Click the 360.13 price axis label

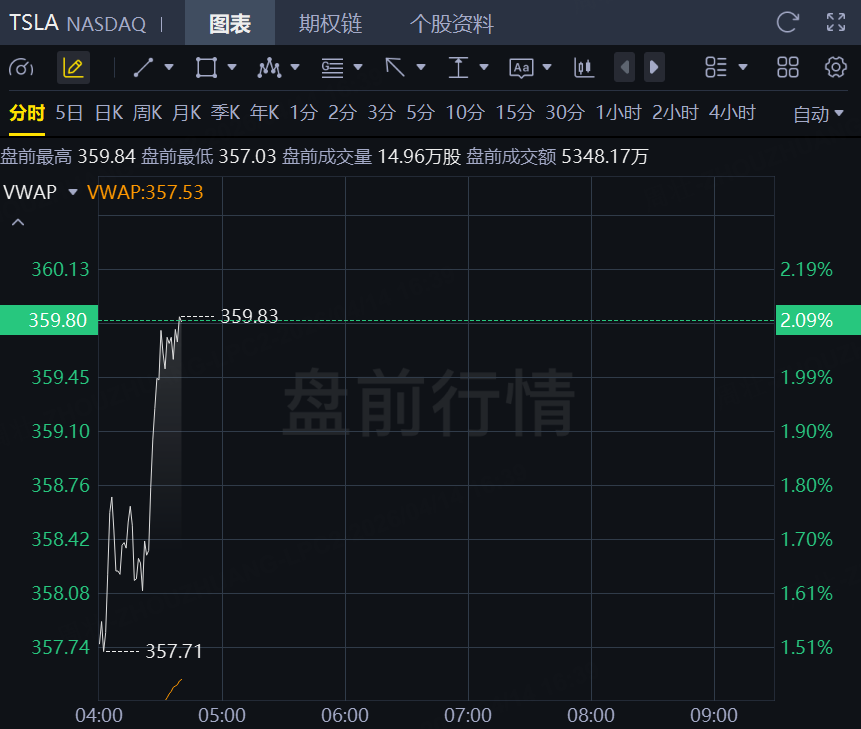click(x=60, y=270)
